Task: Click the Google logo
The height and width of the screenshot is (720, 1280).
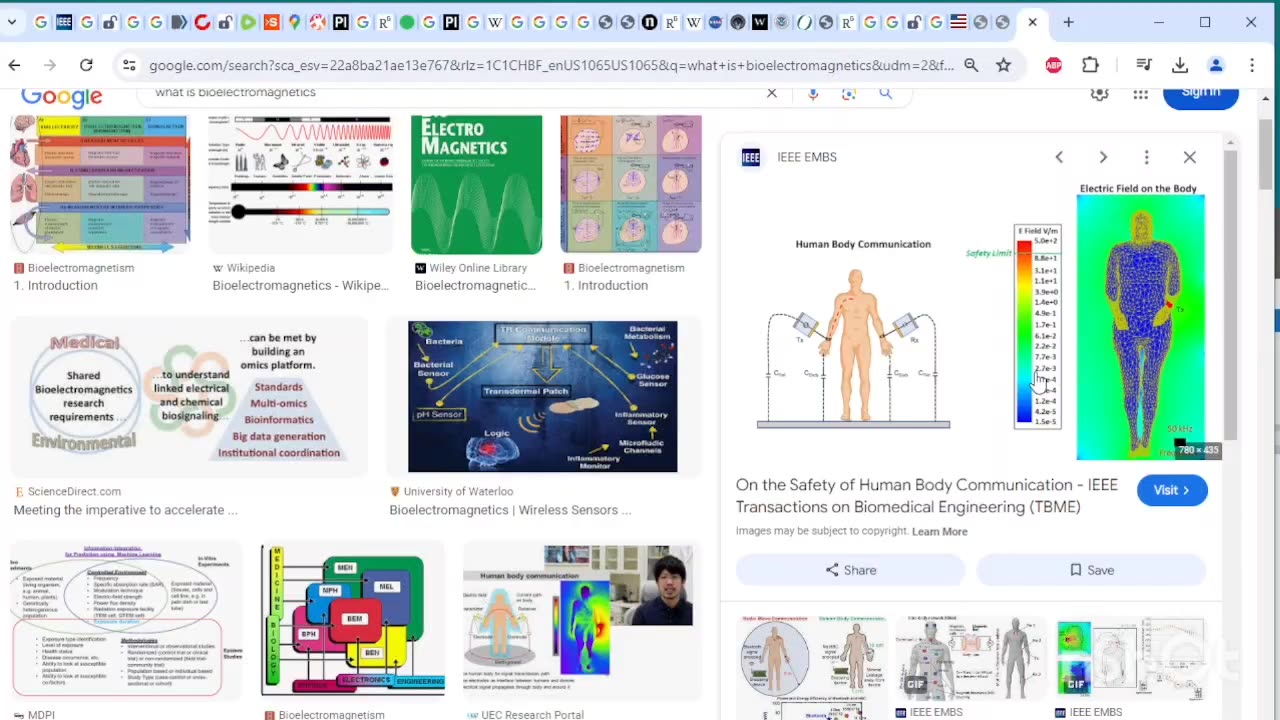Action: [x=62, y=96]
